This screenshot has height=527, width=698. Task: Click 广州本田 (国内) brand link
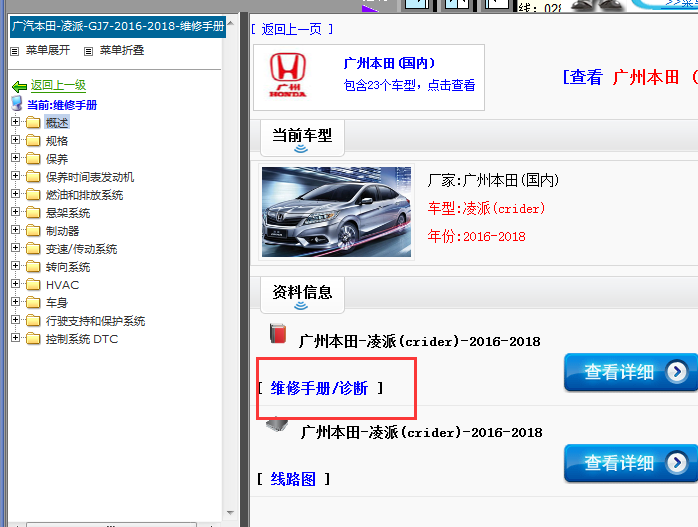[389, 63]
